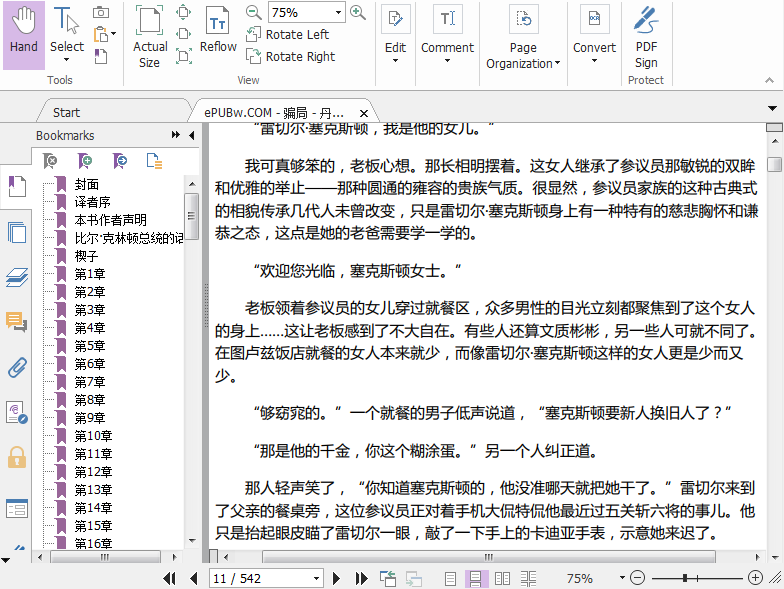Click the previous view icon
Image resolution: width=784 pixels, height=589 pixels.
(x=388, y=578)
